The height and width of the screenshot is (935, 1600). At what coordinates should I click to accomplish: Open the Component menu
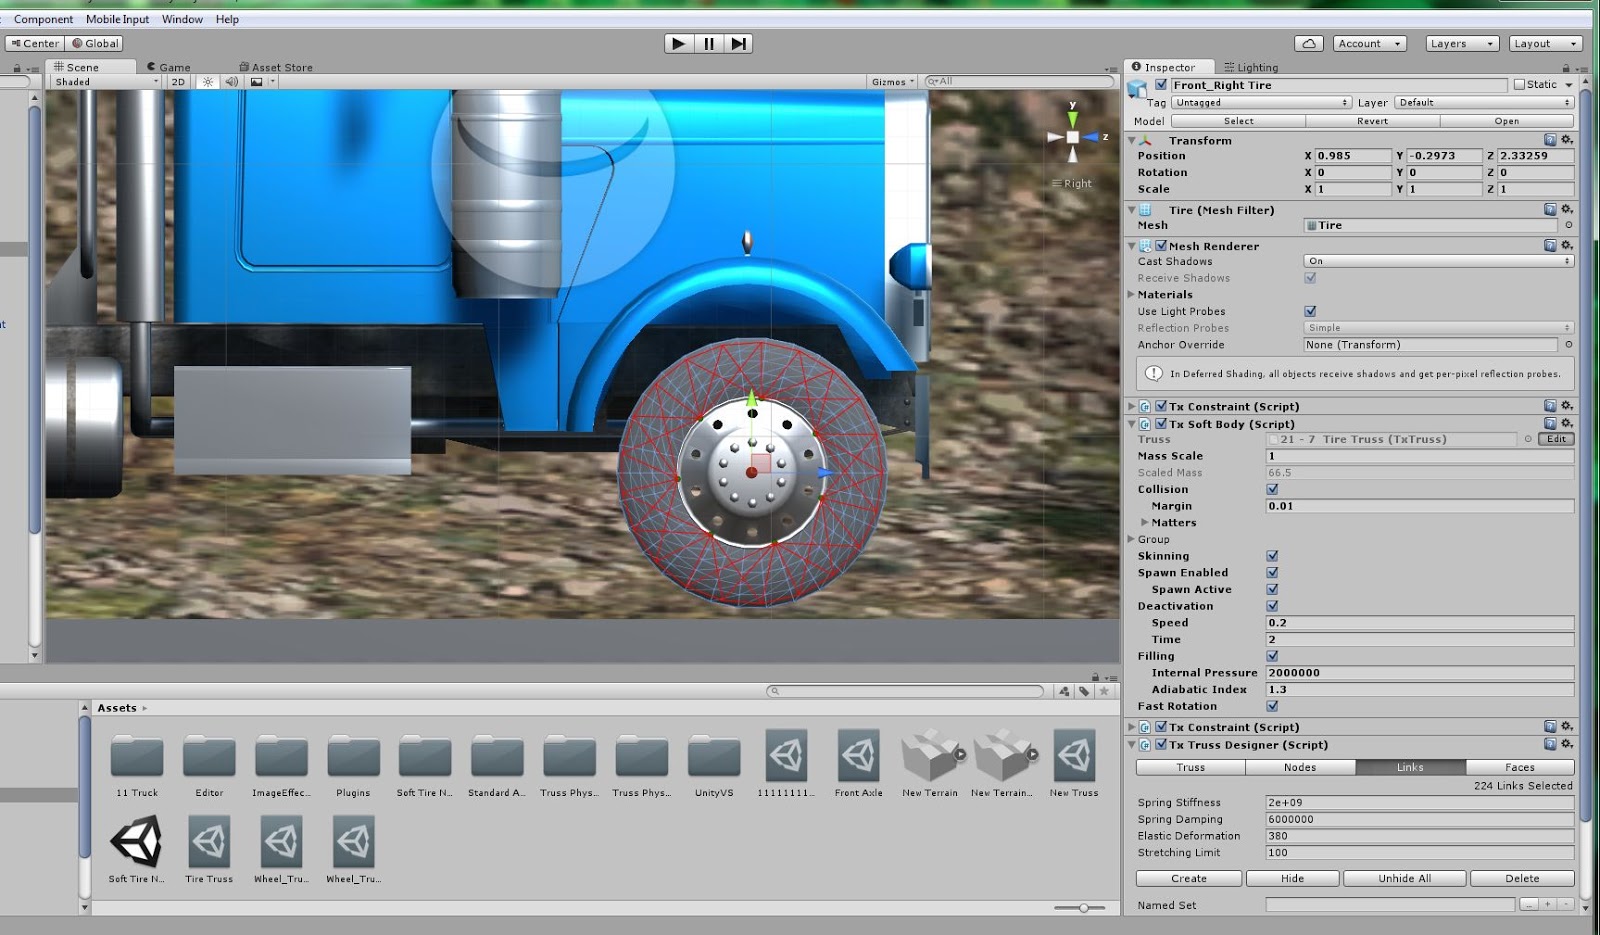pyautogui.click(x=44, y=18)
